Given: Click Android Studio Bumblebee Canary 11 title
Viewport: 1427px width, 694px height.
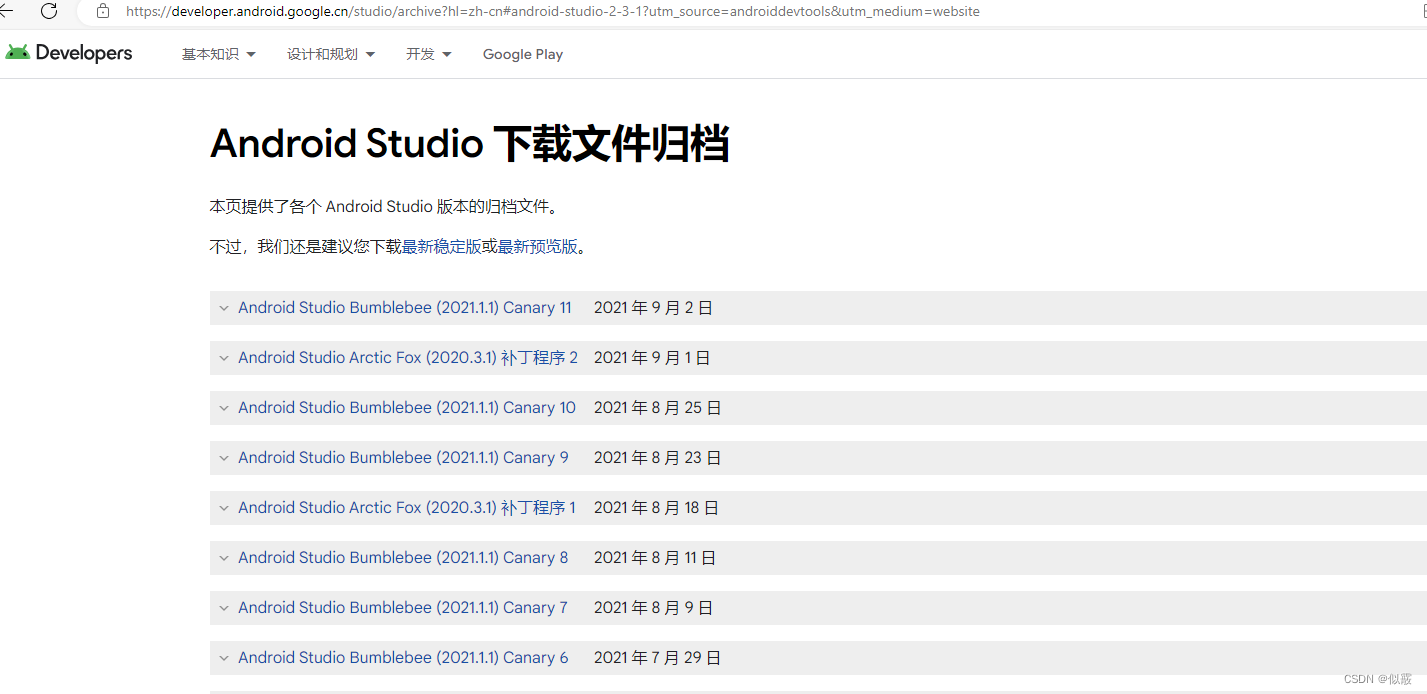Looking at the screenshot, I should coord(405,308).
